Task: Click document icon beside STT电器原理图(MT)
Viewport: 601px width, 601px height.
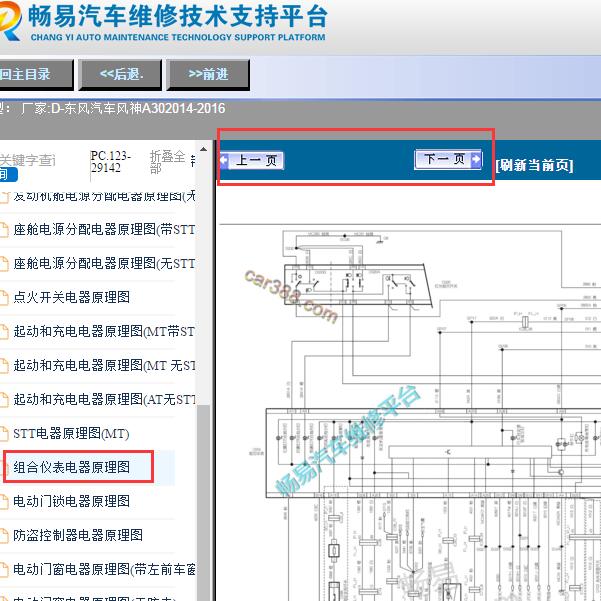Action: click(x=4, y=434)
